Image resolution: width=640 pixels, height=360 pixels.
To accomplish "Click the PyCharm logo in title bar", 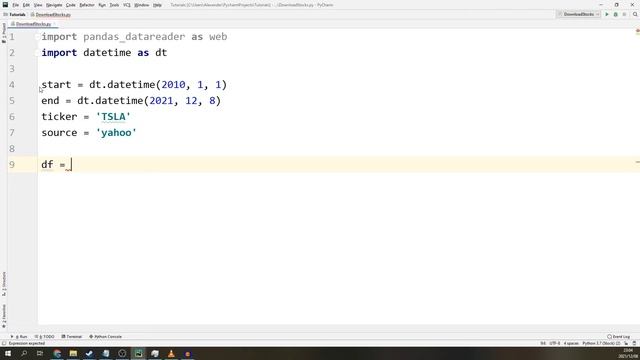I will tap(5, 5).
